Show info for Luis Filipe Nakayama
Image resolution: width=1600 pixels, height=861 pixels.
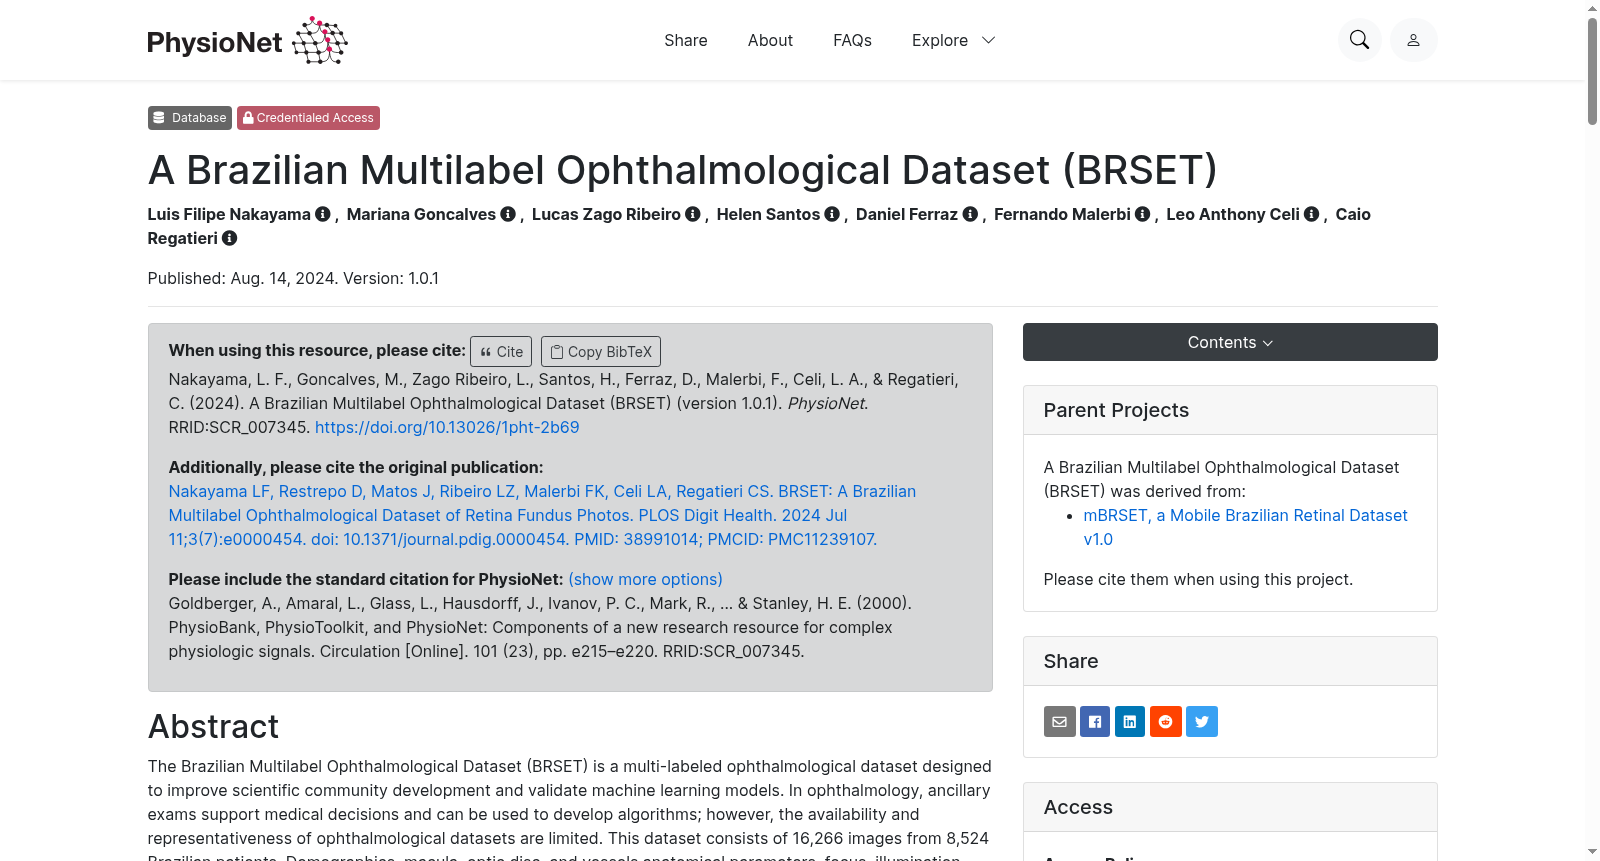[x=323, y=214]
